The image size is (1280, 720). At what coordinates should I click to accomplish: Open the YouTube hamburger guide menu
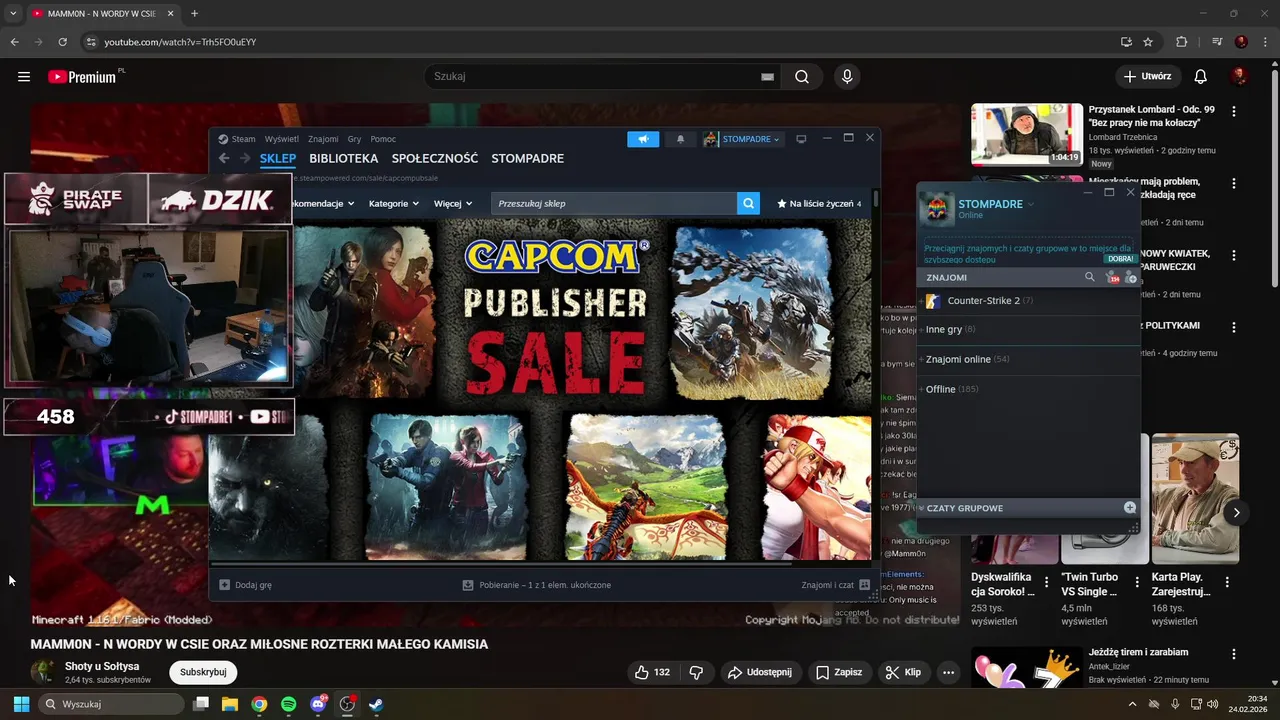pyautogui.click(x=24, y=77)
